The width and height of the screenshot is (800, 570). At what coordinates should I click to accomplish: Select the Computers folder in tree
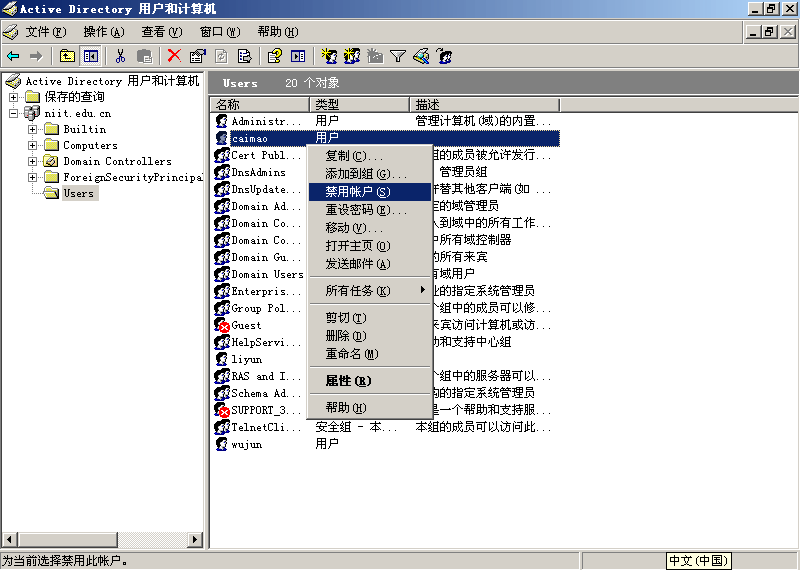point(90,145)
